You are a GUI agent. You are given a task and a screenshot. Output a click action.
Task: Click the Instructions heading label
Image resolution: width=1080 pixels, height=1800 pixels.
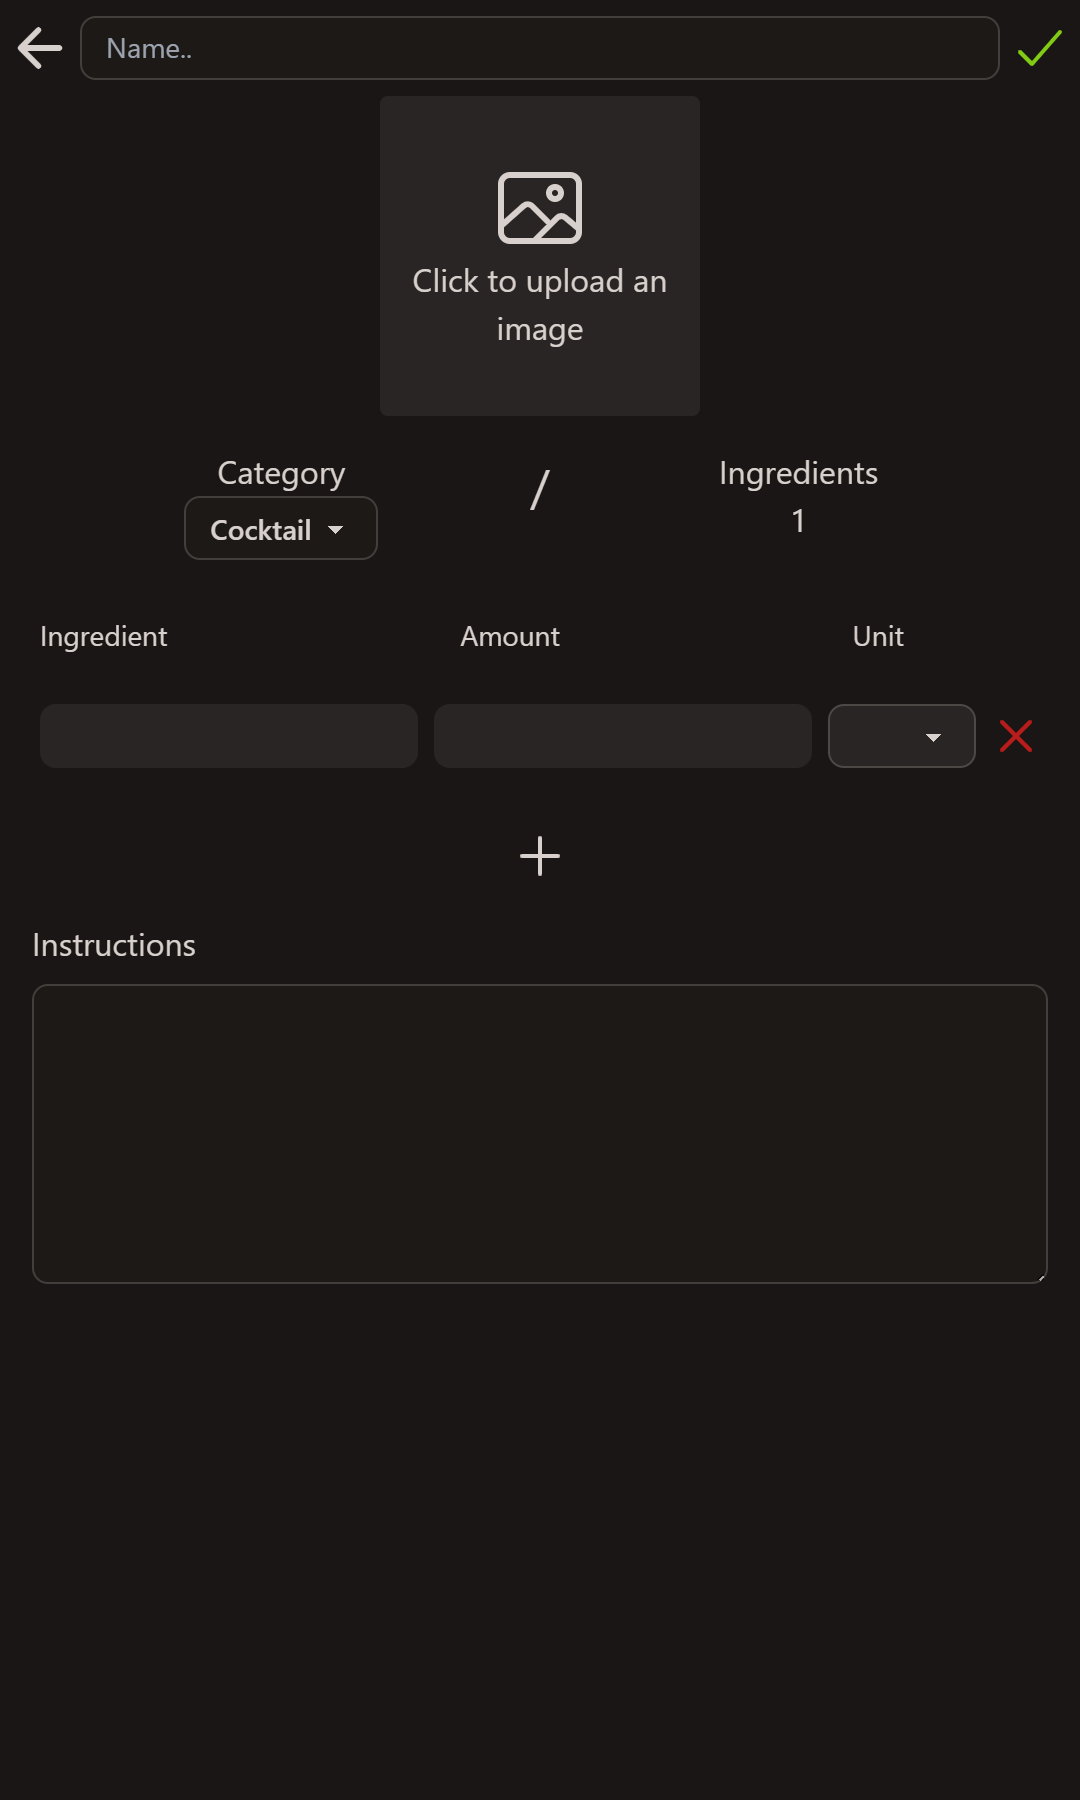pos(114,945)
